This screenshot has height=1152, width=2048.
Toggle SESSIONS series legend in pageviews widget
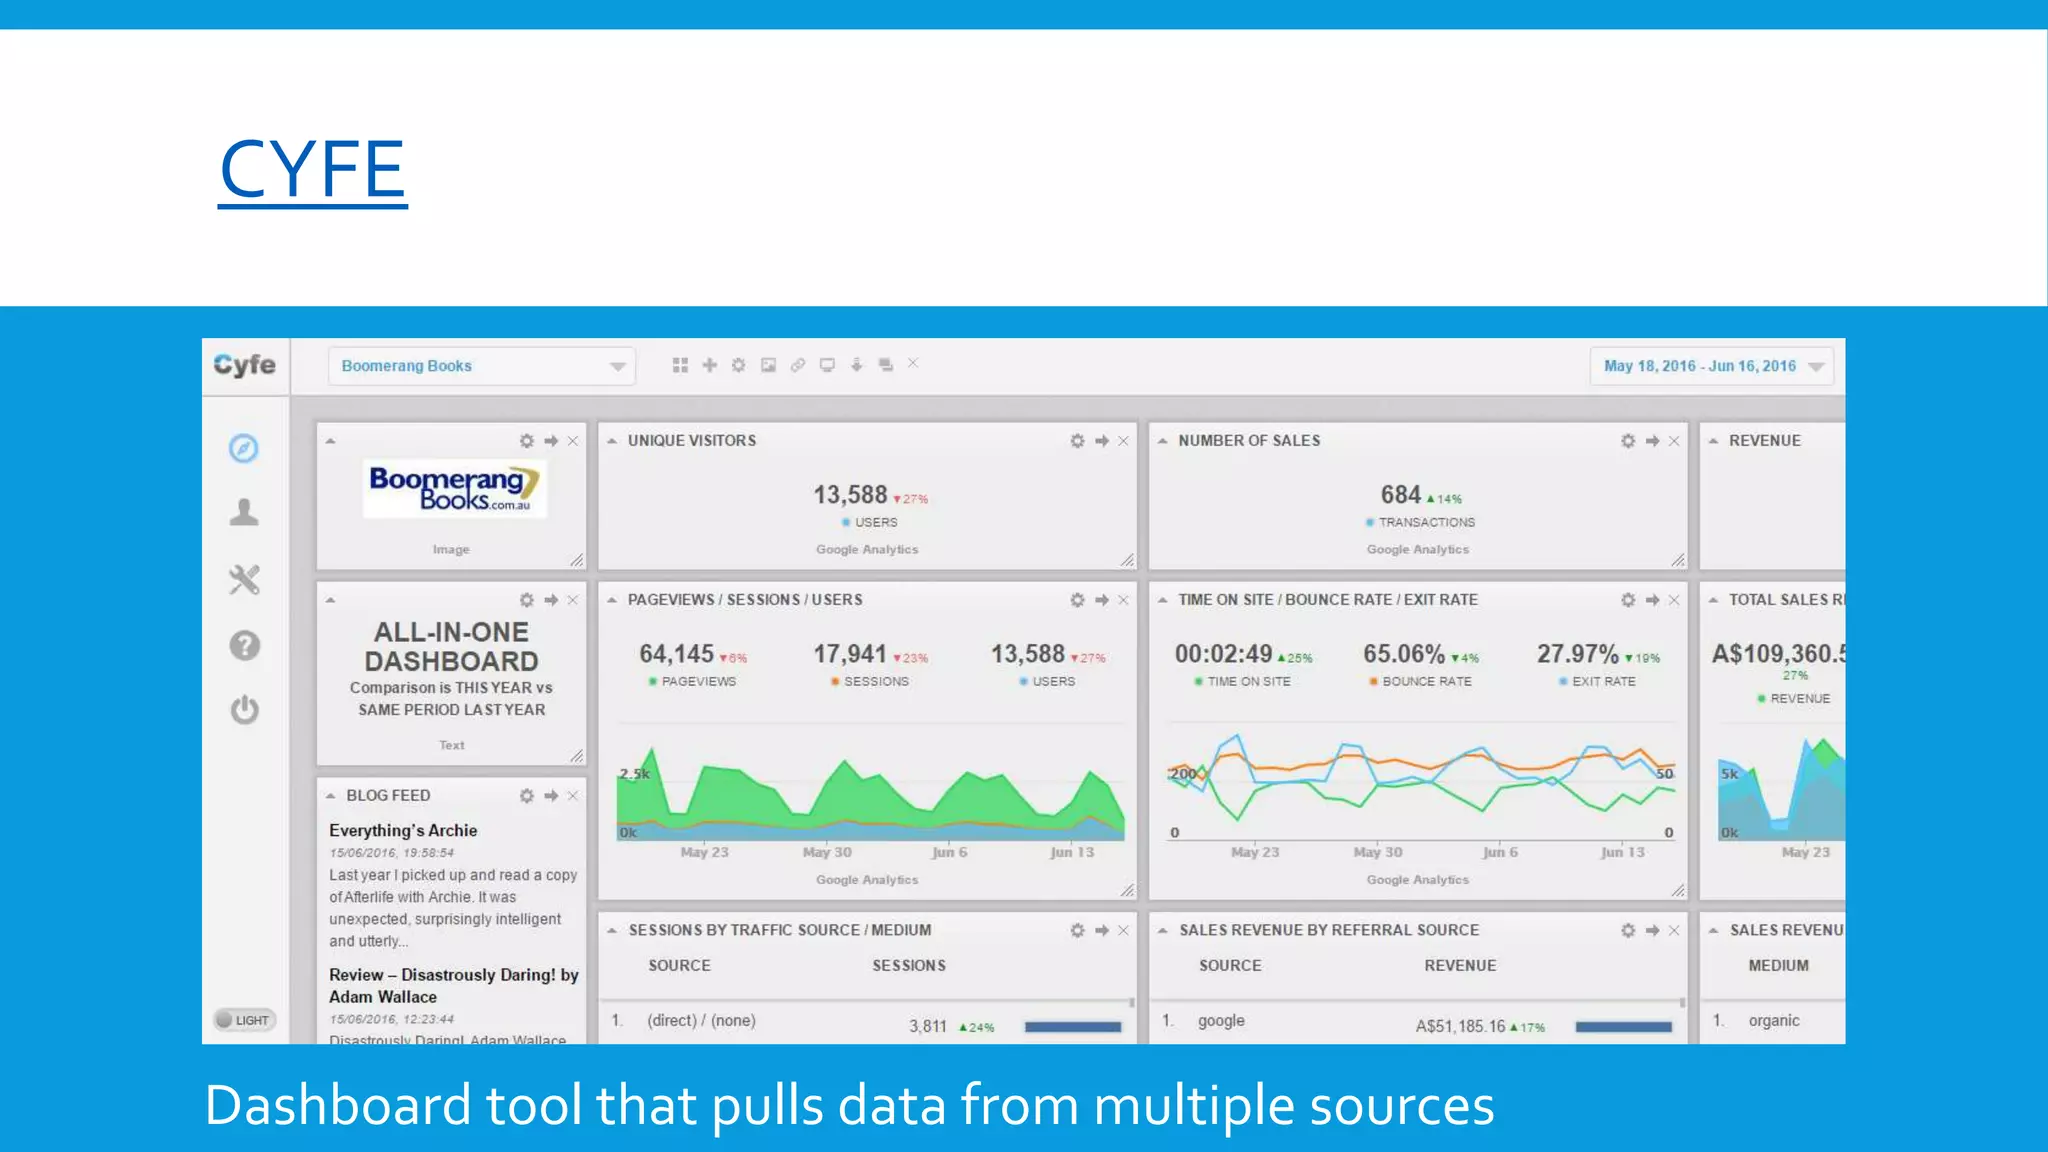870,682
